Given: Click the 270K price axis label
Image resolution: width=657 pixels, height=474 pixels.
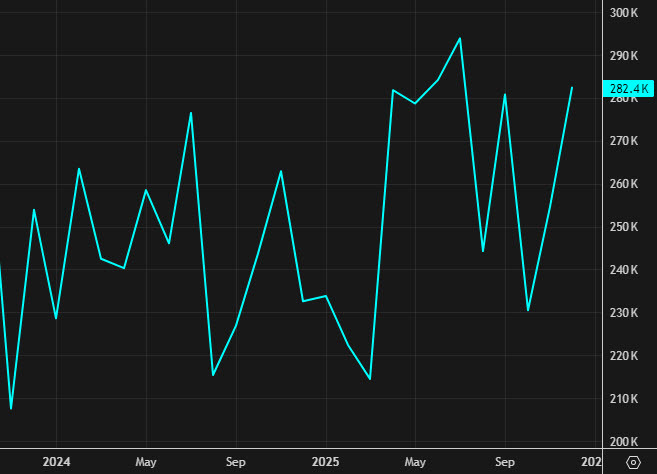Looking at the screenshot, I should [625, 141].
